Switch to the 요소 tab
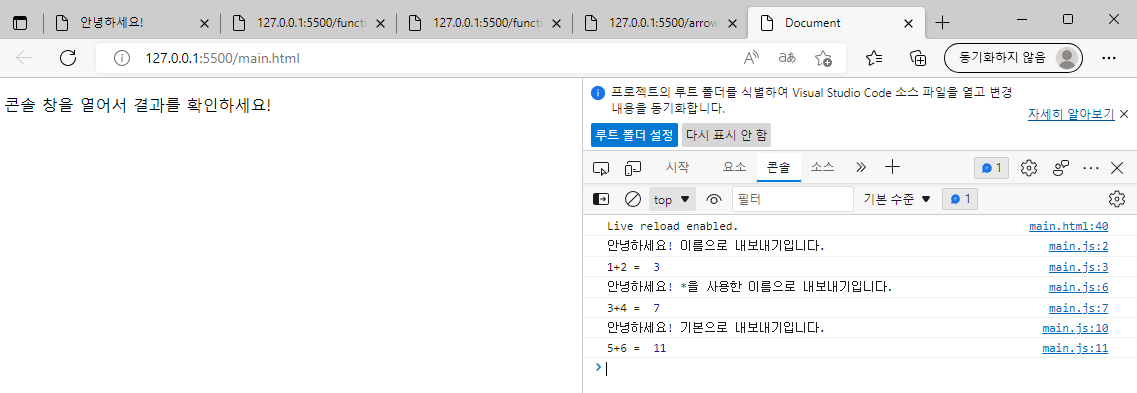The image size is (1137, 393). tap(734, 167)
